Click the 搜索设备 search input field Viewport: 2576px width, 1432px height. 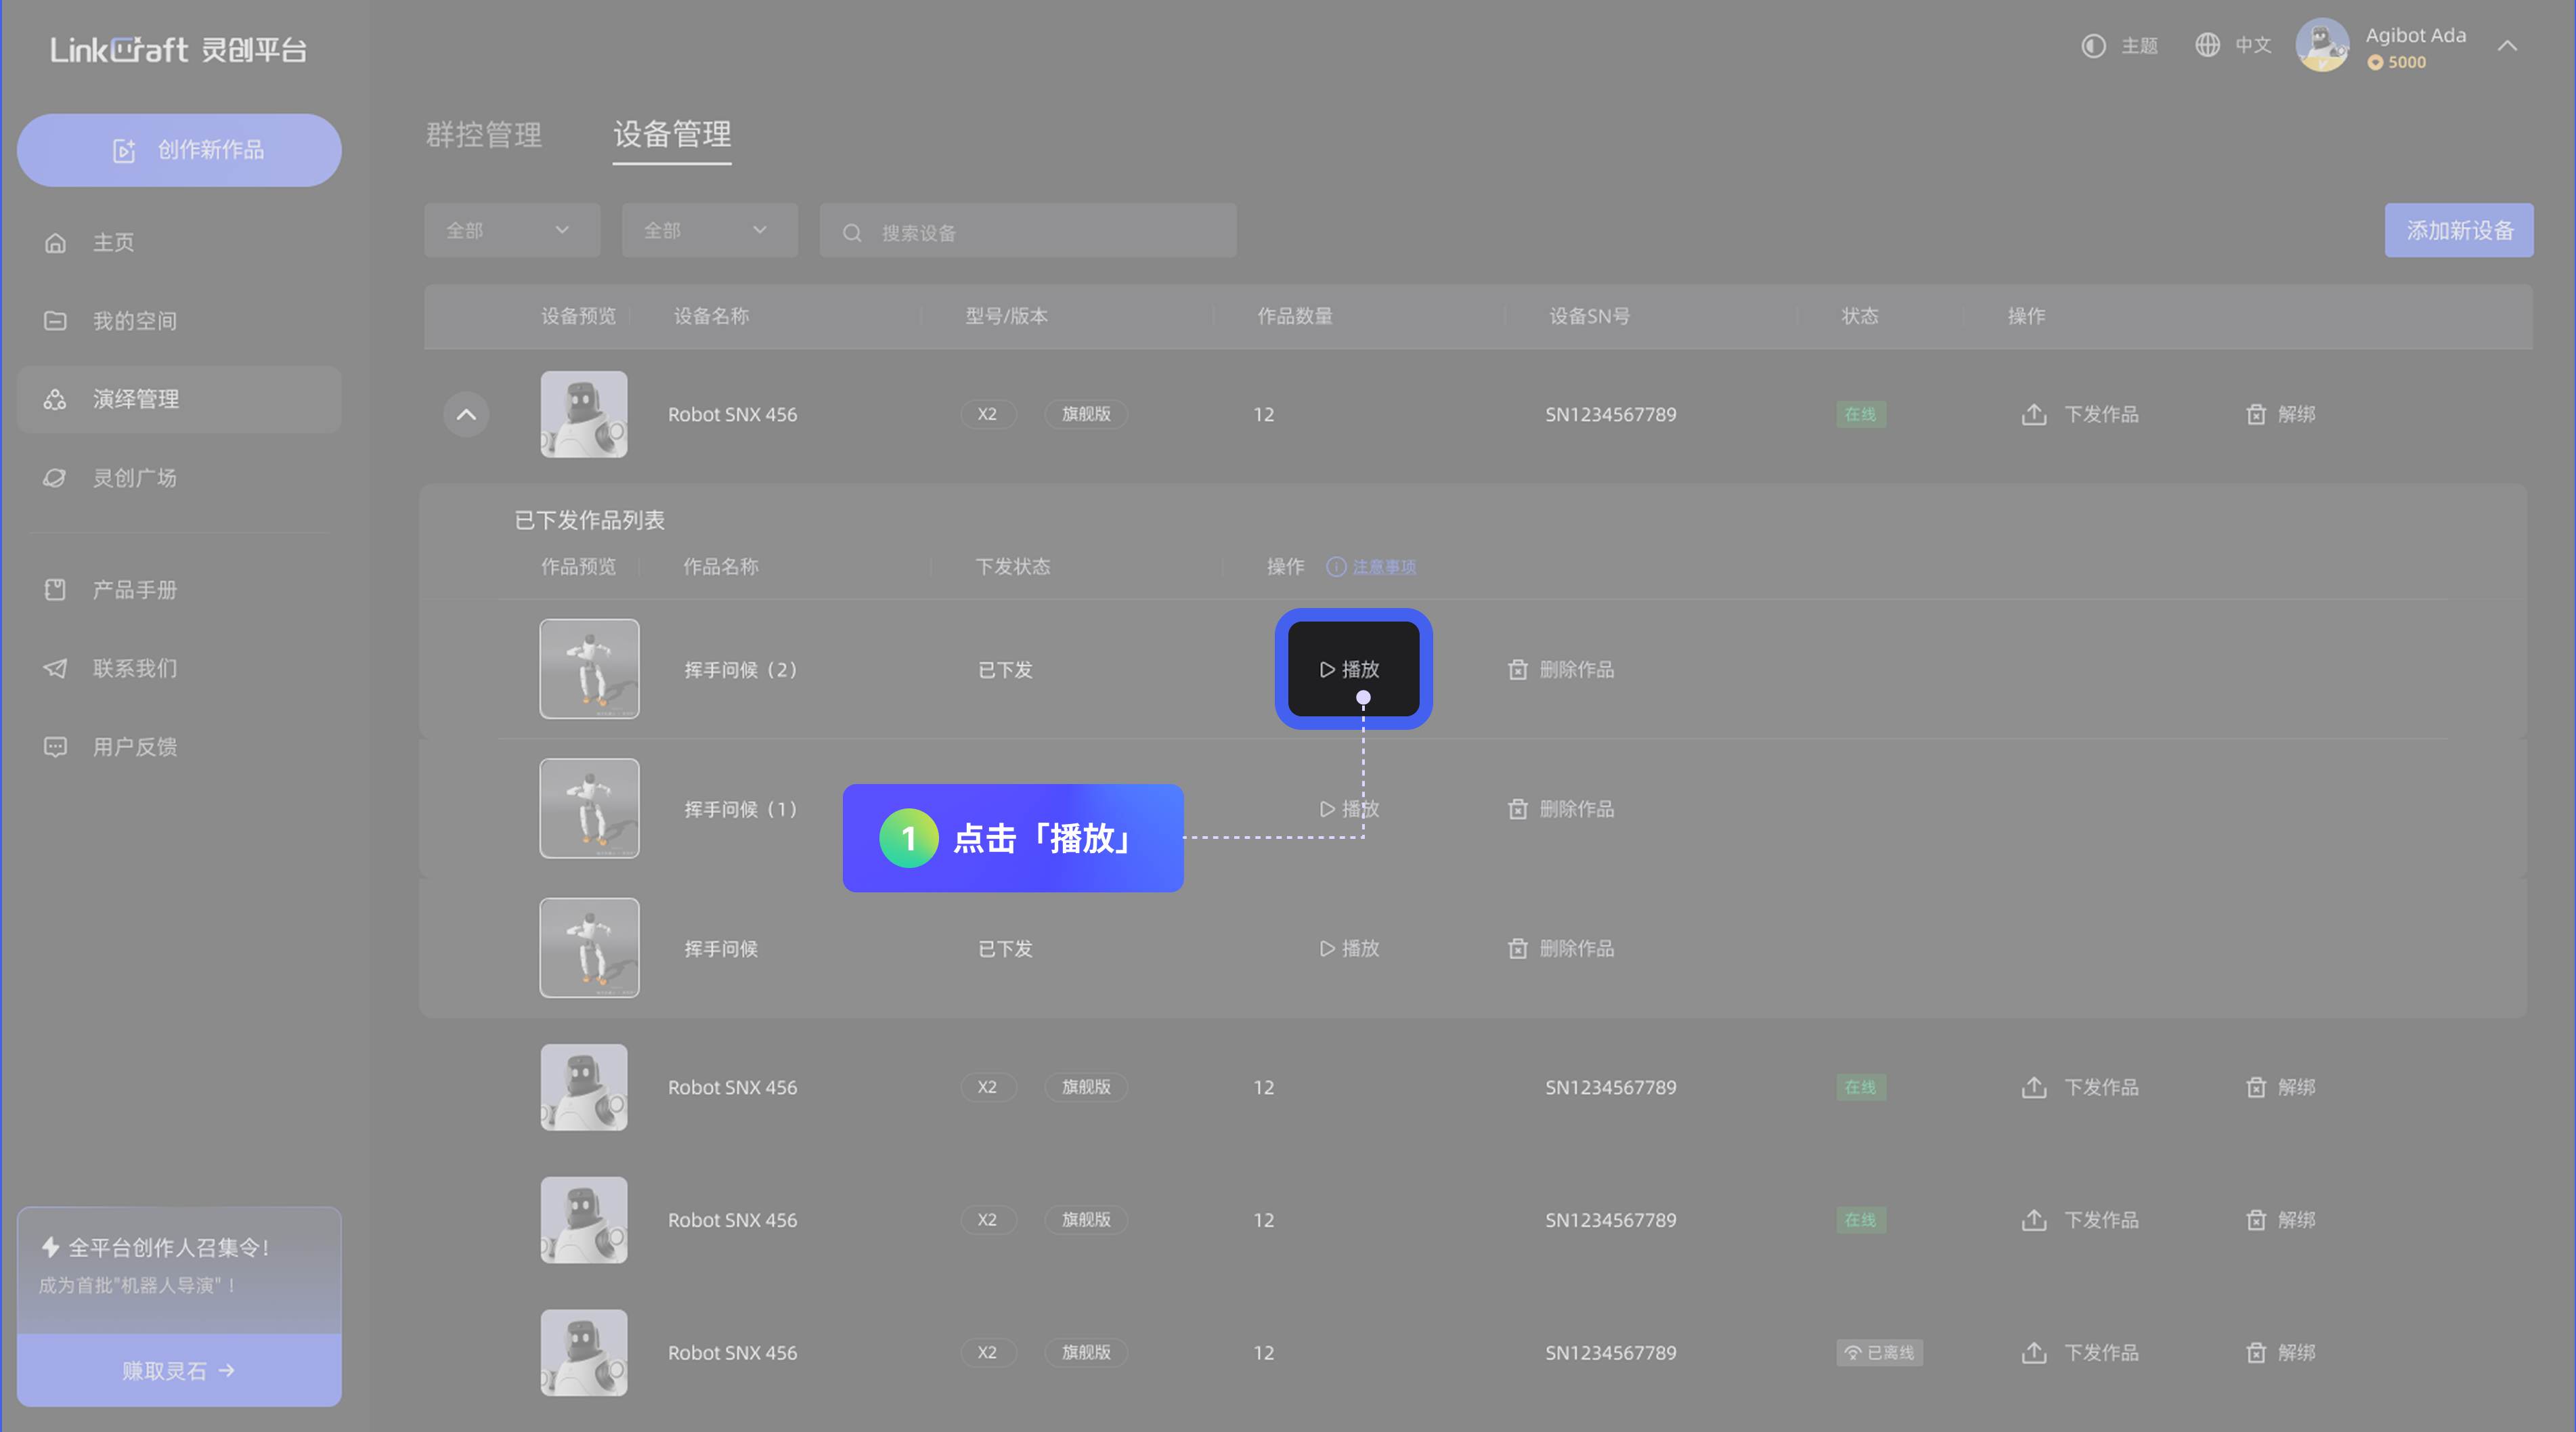tap(1027, 231)
